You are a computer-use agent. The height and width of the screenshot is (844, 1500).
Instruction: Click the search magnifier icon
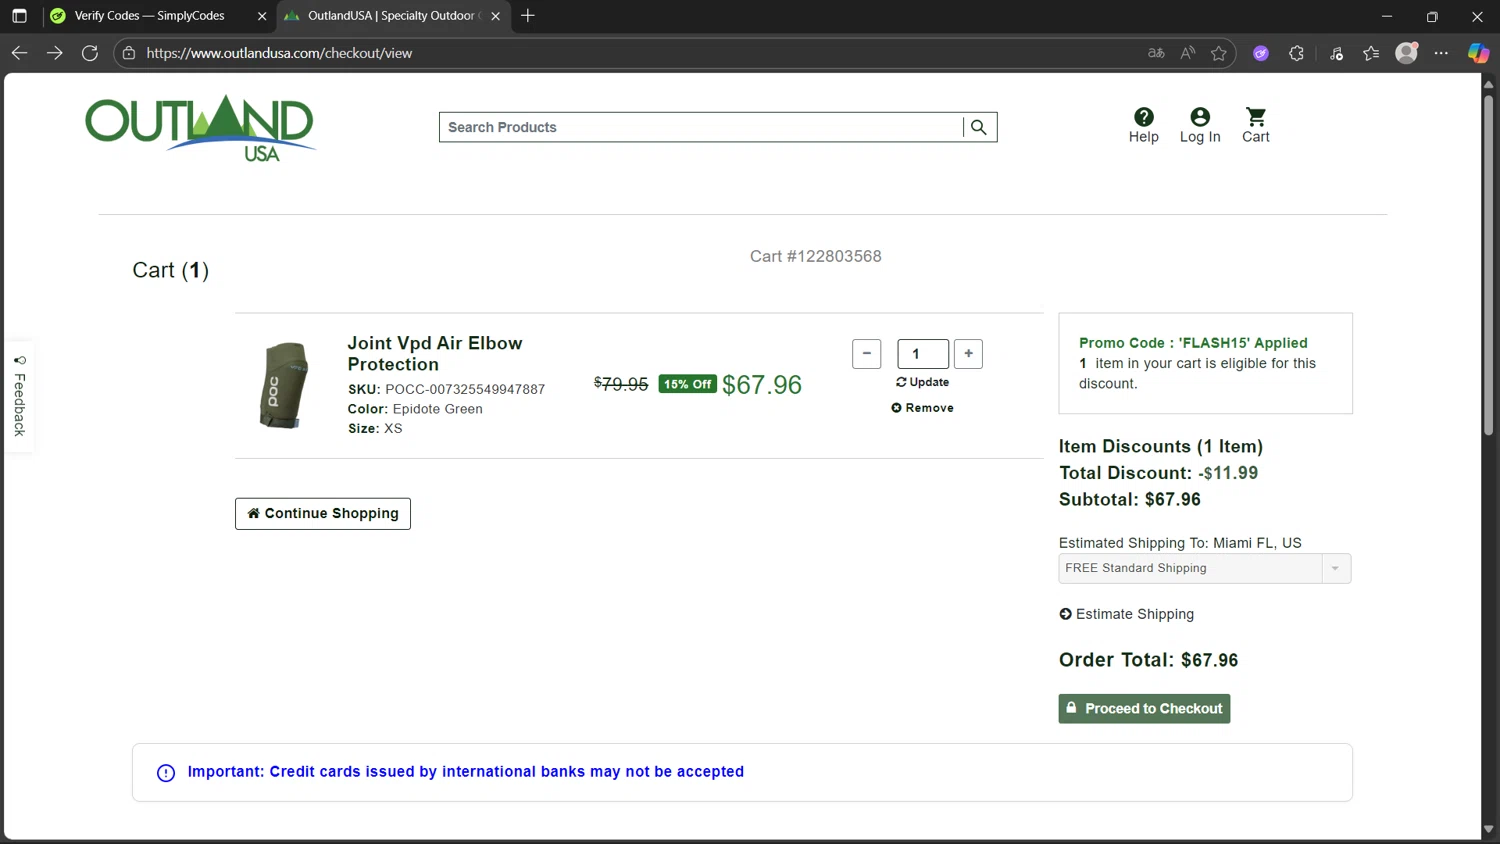(x=979, y=127)
